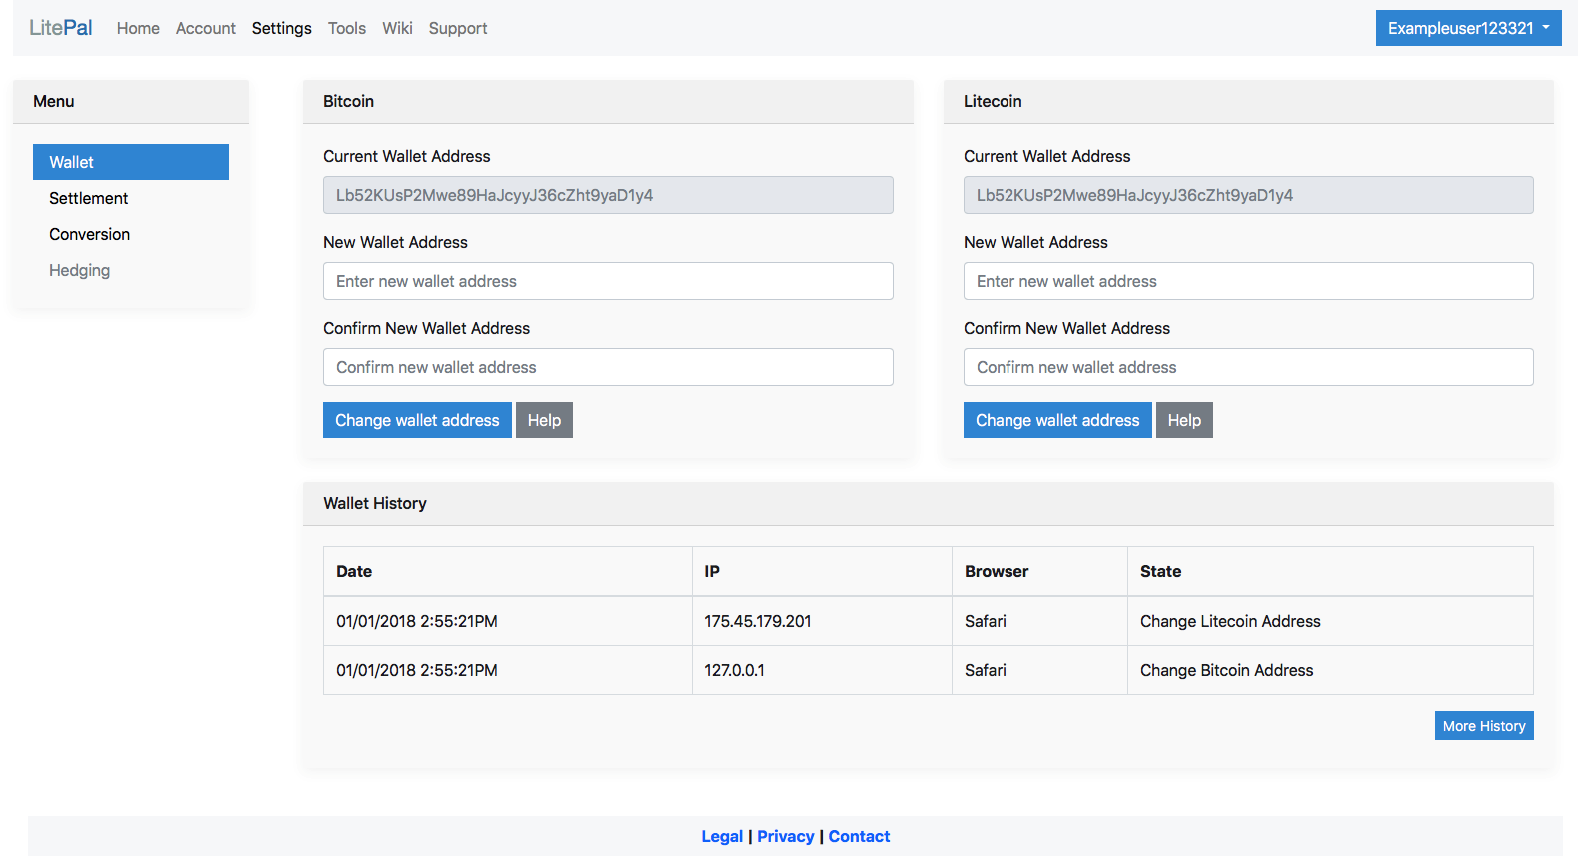This screenshot has width=1588, height=861.
Task: Open Help for Litecoin wallet
Action: click(x=1184, y=420)
